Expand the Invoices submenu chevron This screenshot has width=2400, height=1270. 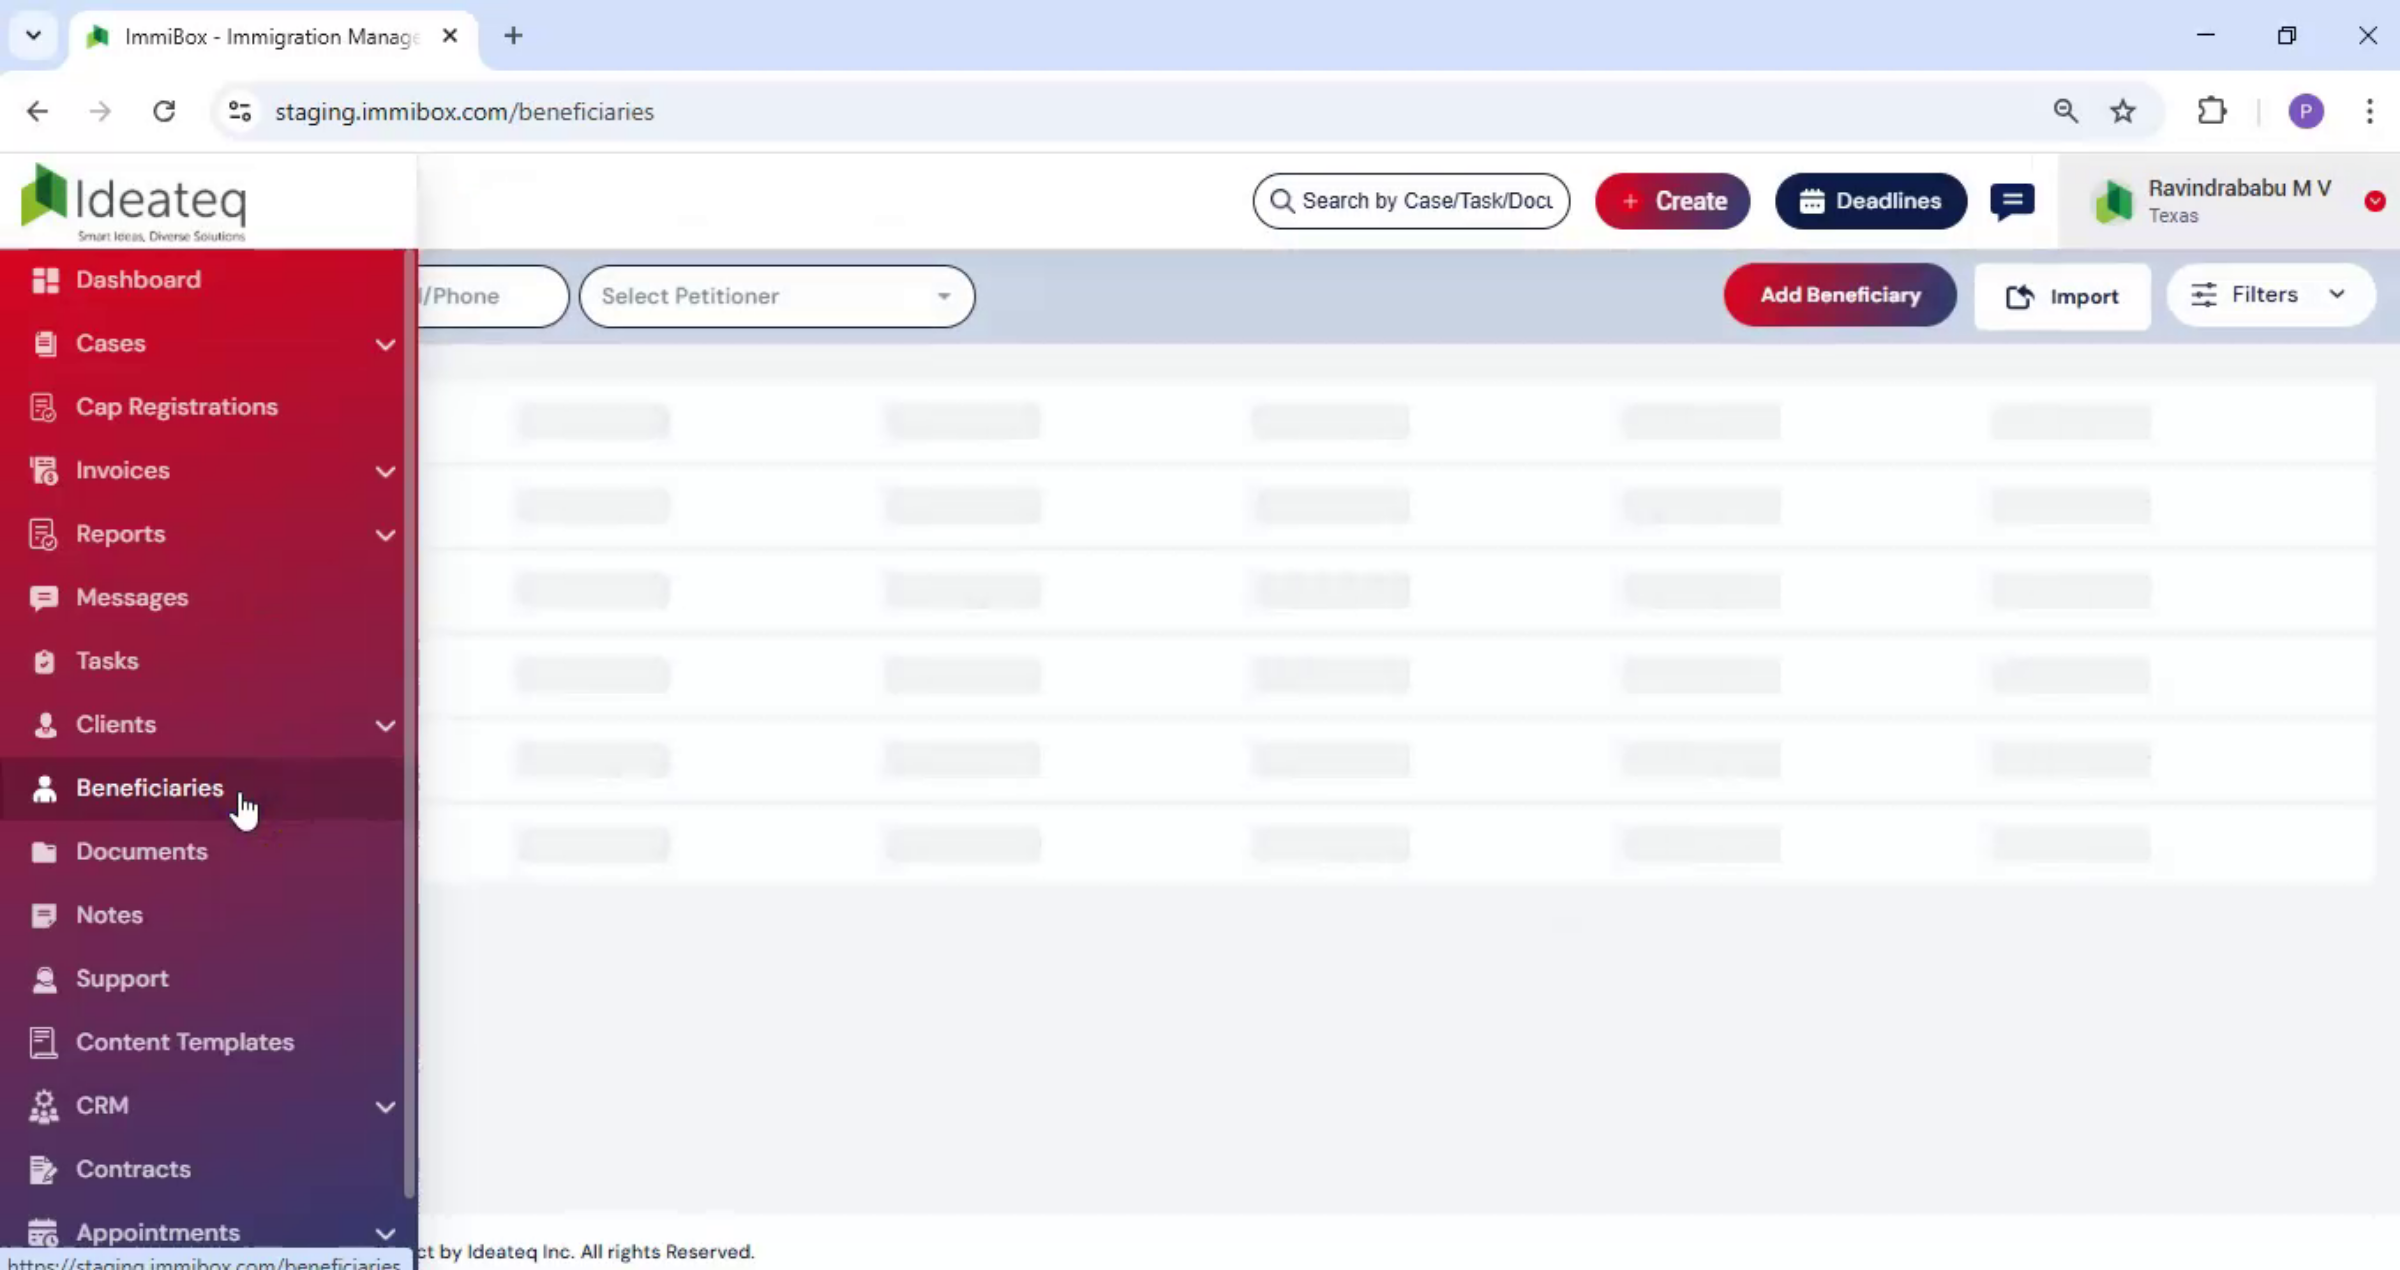click(385, 471)
